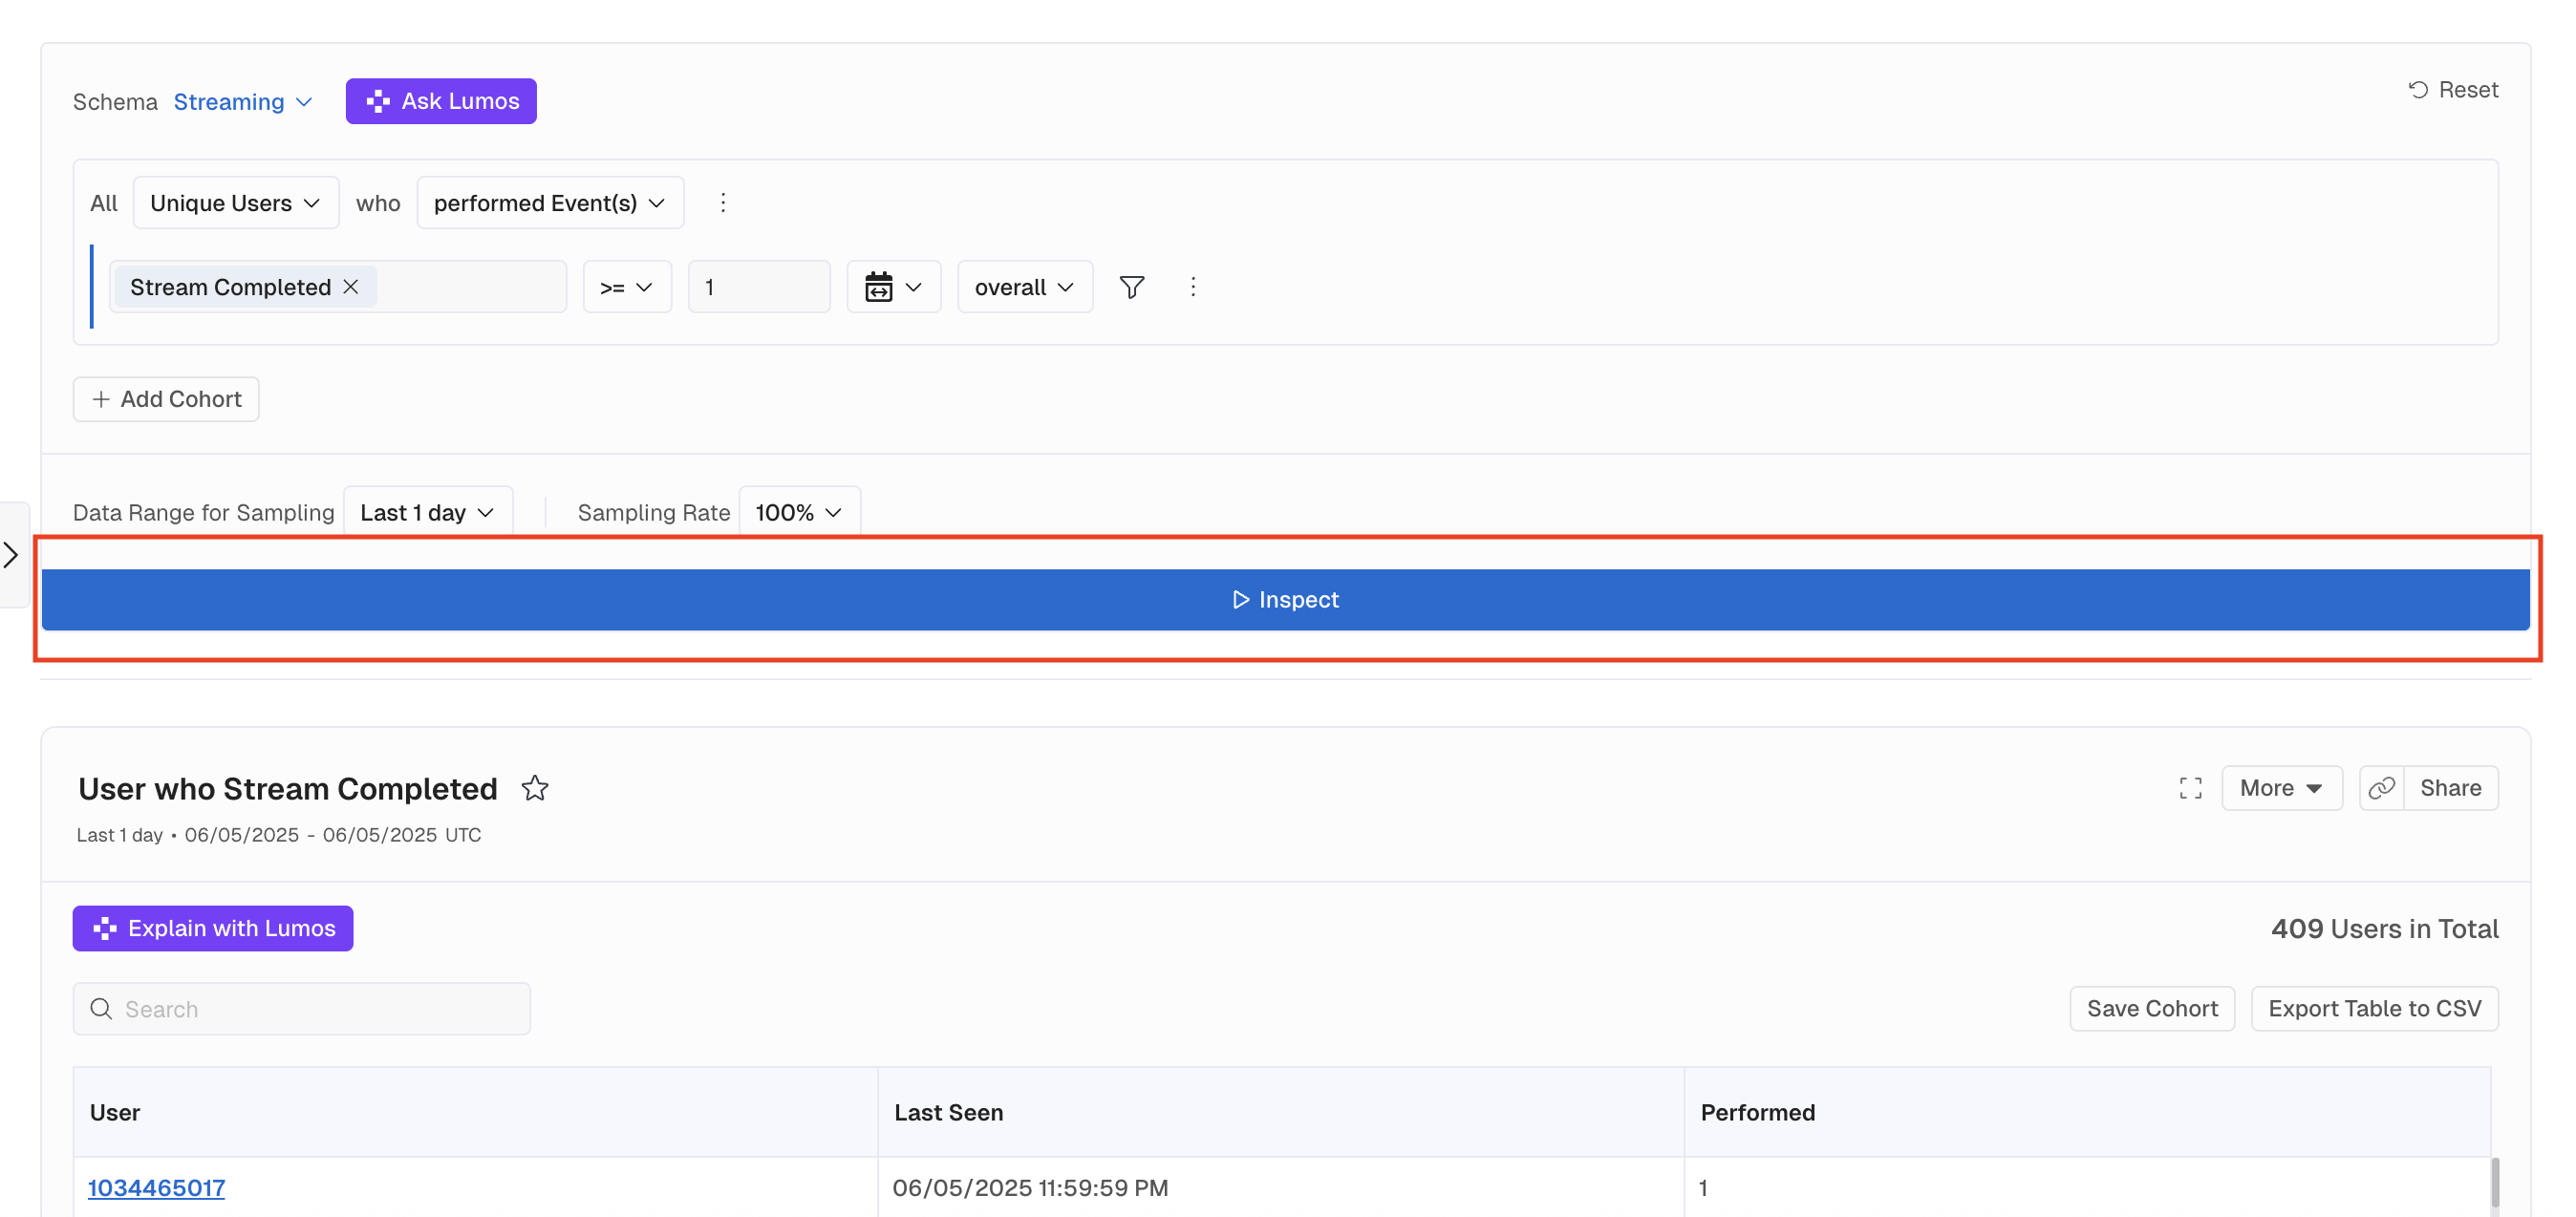Open the event row three-dot options menu
Image resolution: width=2576 pixels, height=1217 pixels.
(1192, 287)
